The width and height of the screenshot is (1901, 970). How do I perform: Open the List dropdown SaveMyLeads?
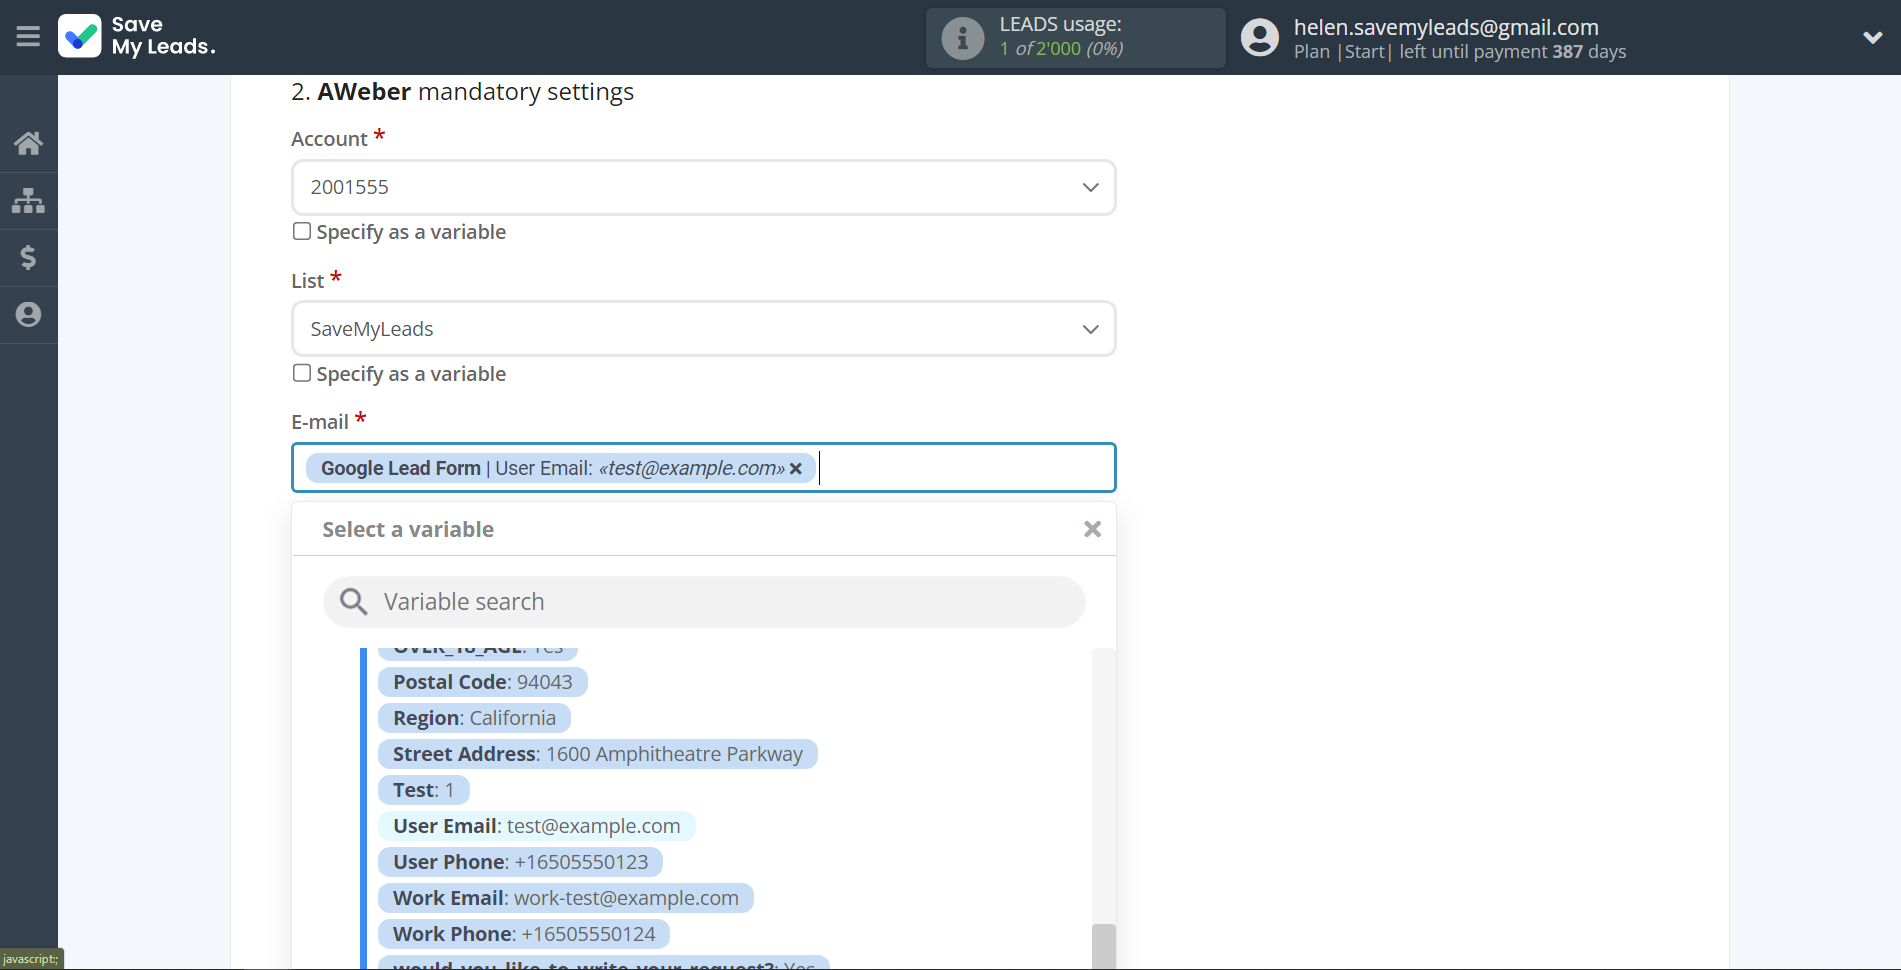(704, 329)
